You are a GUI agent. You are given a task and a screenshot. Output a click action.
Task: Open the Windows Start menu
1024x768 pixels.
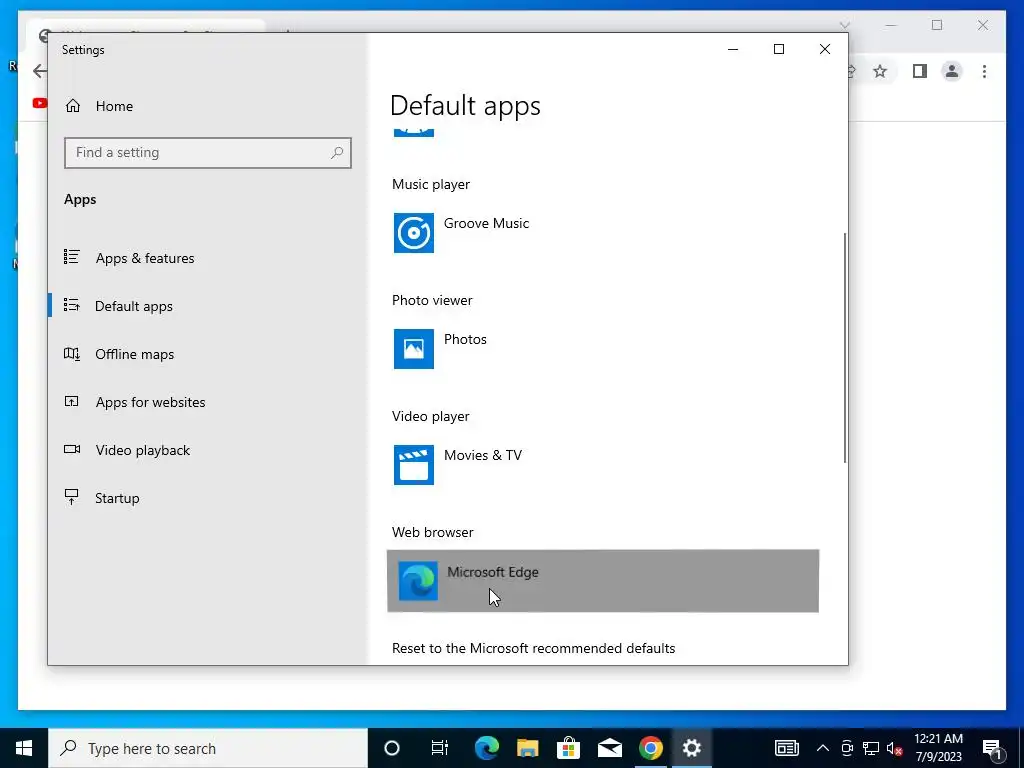pos(24,748)
